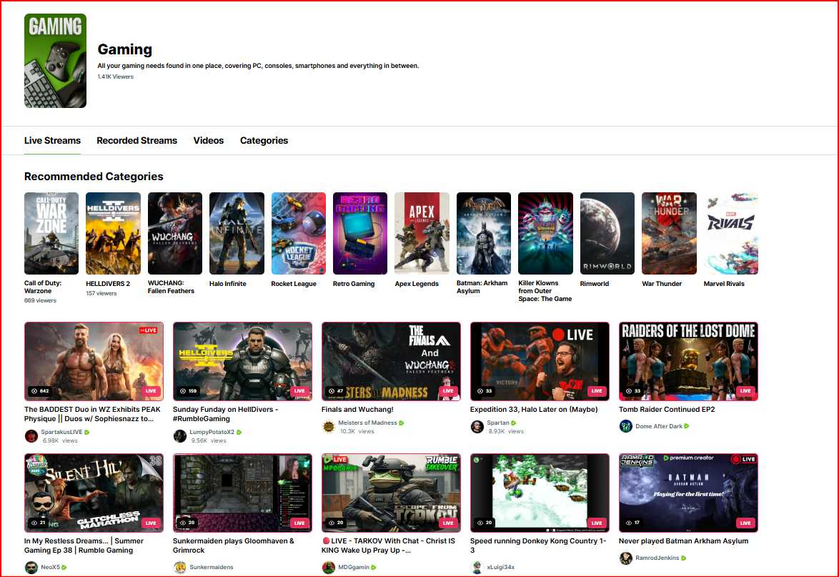Click LIVE badge on Tomb Raider stream
839x577 pixels.
(x=745, y=391)
